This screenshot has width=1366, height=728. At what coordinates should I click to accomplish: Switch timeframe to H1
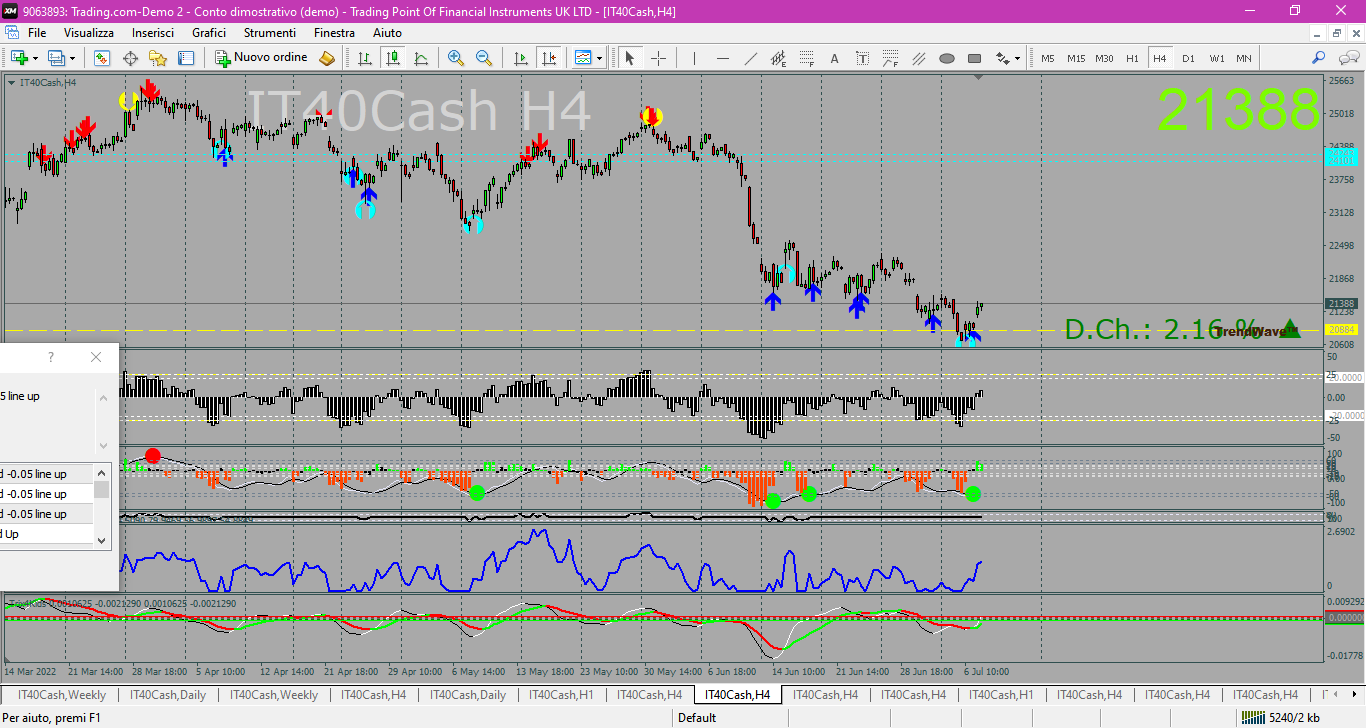coord(1132,58)
